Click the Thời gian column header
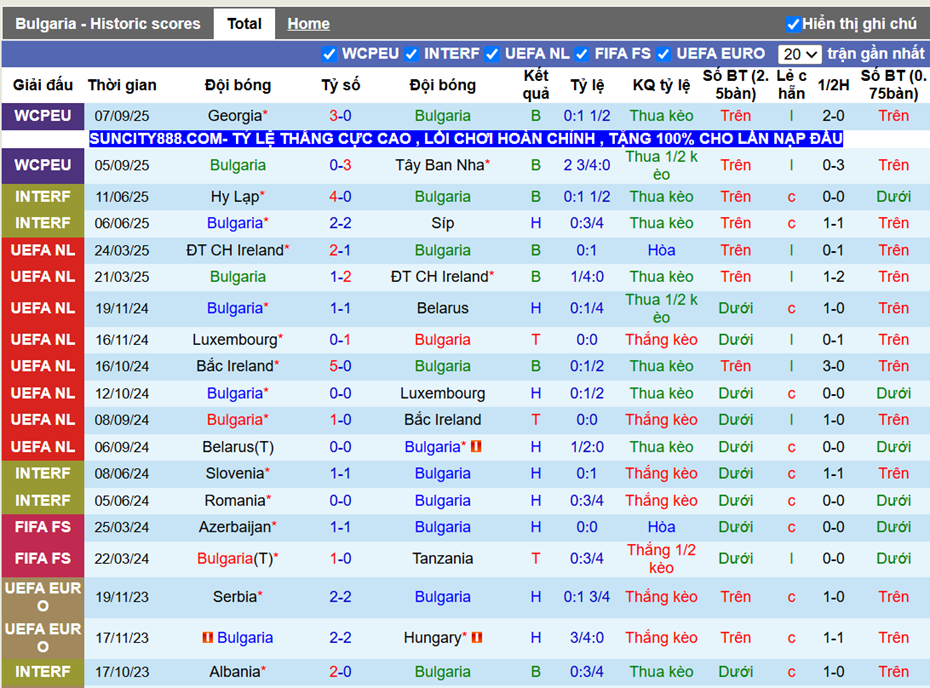Viewport: 930px width, 688px height. click(122, 85)
